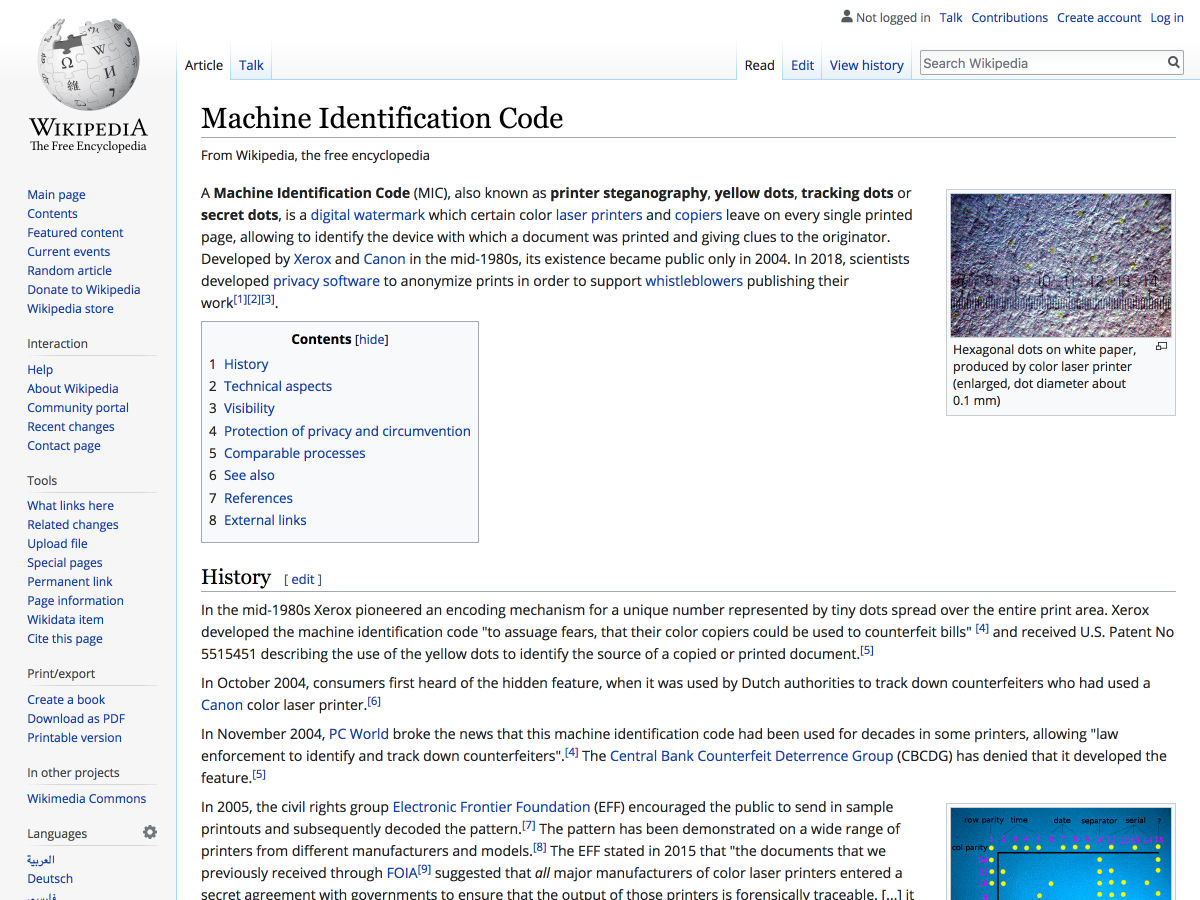Click the Create account link
The image size is (1200, 900).
(1099, 17)
